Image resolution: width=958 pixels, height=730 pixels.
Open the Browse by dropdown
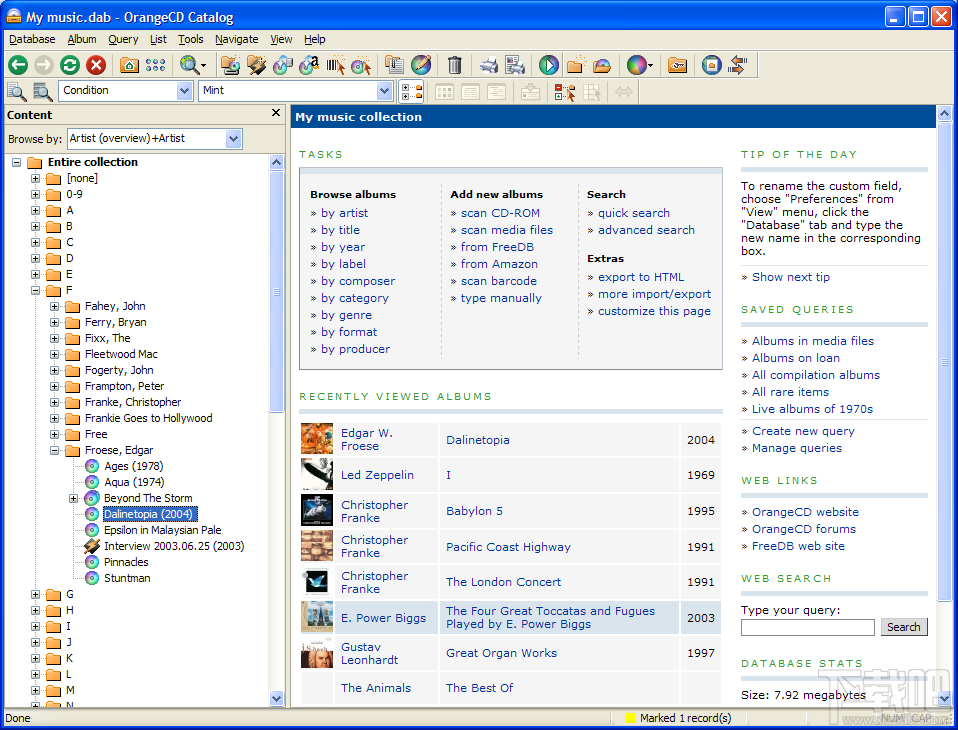click(233, 138)
